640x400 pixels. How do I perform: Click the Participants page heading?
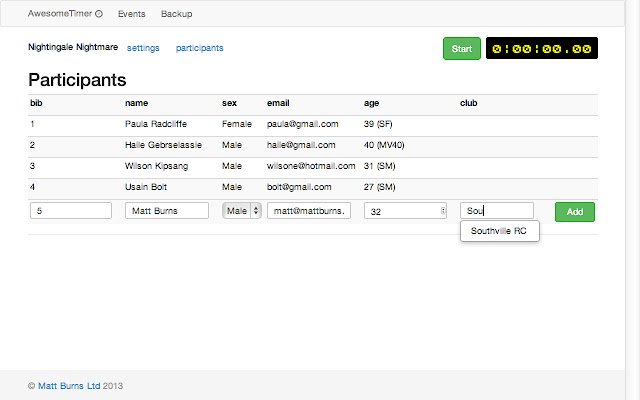point(77,80)
